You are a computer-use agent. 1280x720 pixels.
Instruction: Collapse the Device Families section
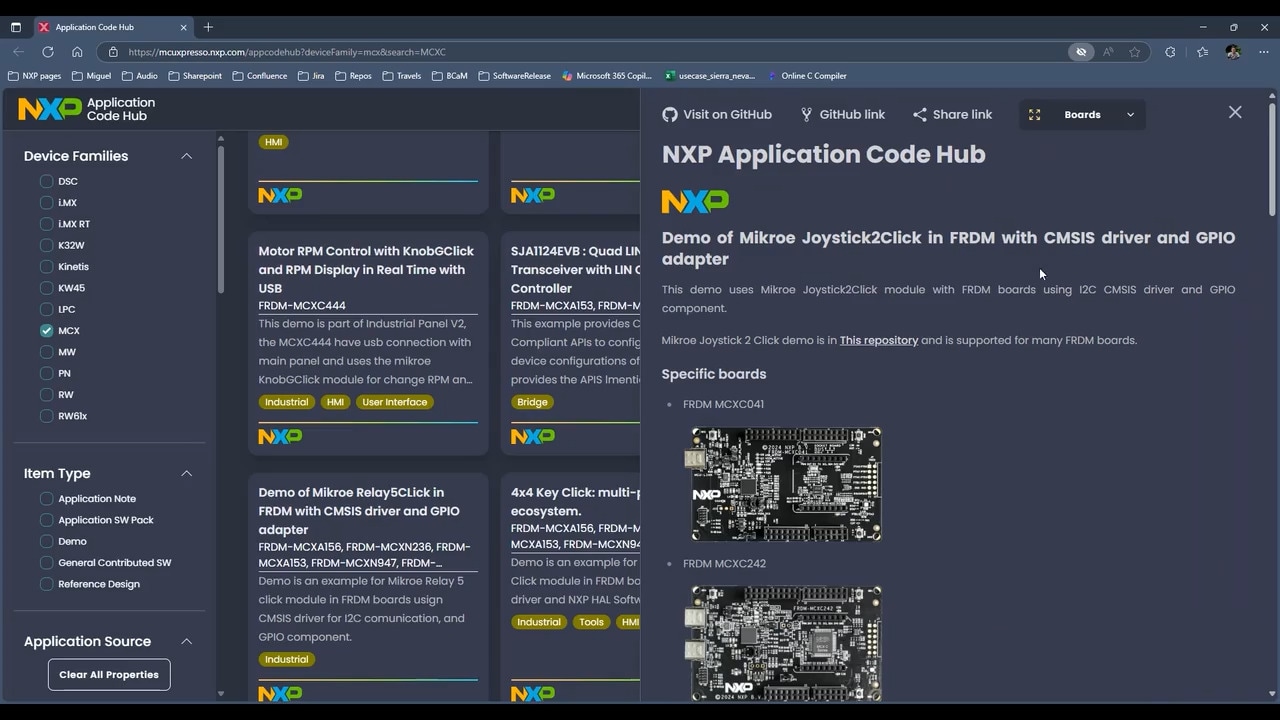(186, 156)
